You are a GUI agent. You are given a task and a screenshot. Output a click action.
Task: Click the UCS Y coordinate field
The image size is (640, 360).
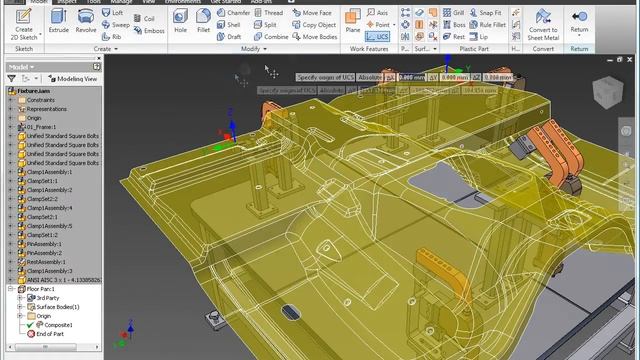454,77
